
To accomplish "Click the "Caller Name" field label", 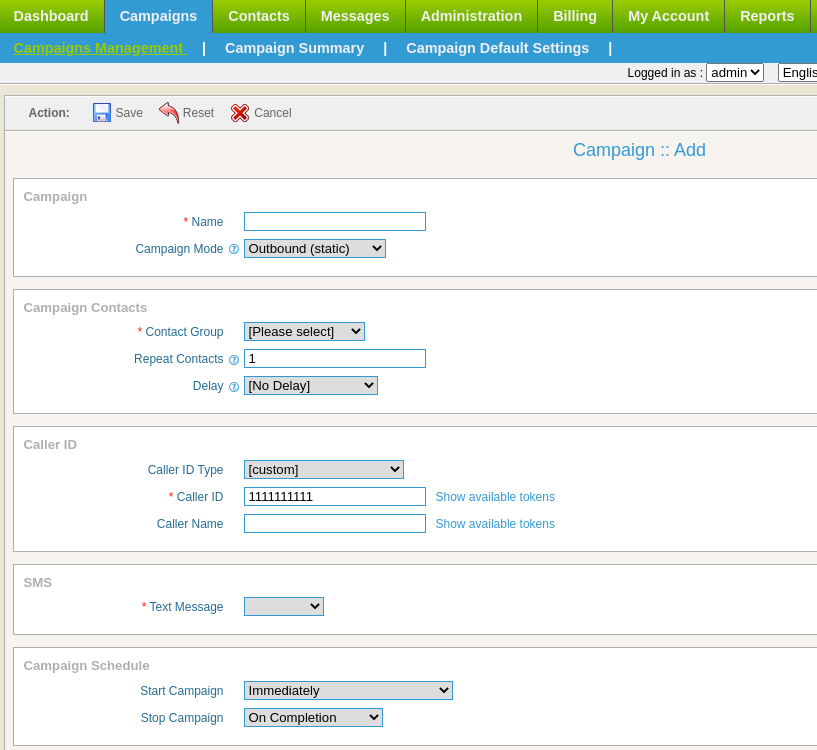I will (x=190, y=524).
